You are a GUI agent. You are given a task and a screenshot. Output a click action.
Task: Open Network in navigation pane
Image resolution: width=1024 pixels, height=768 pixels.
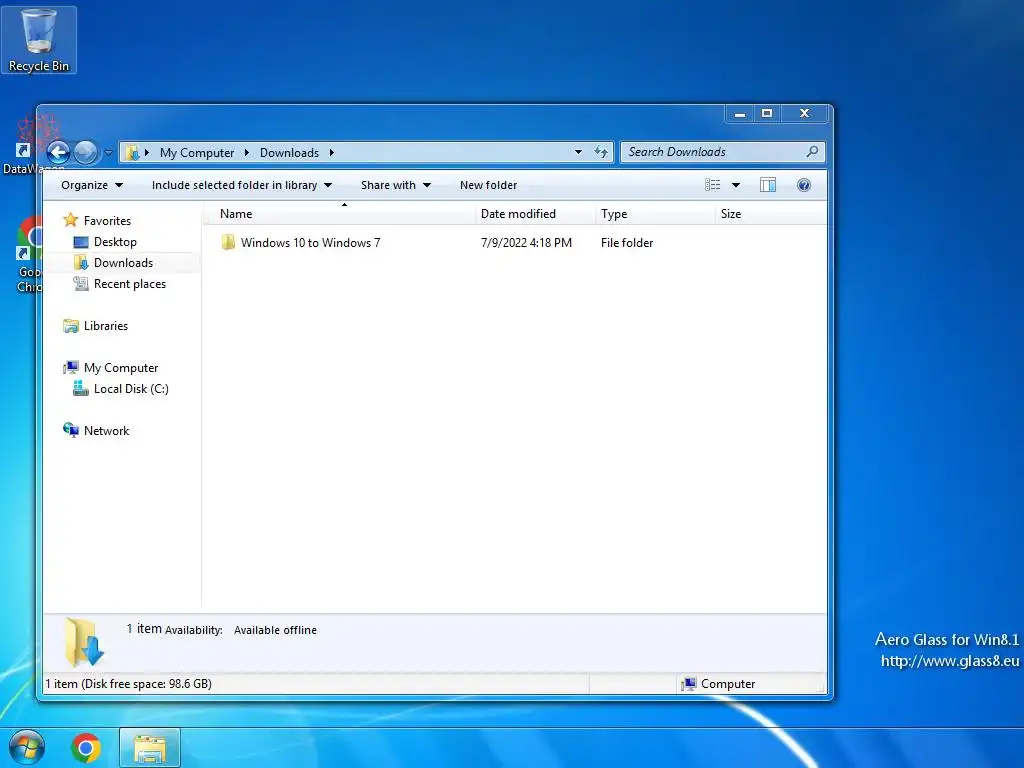[x=106, y=430]
